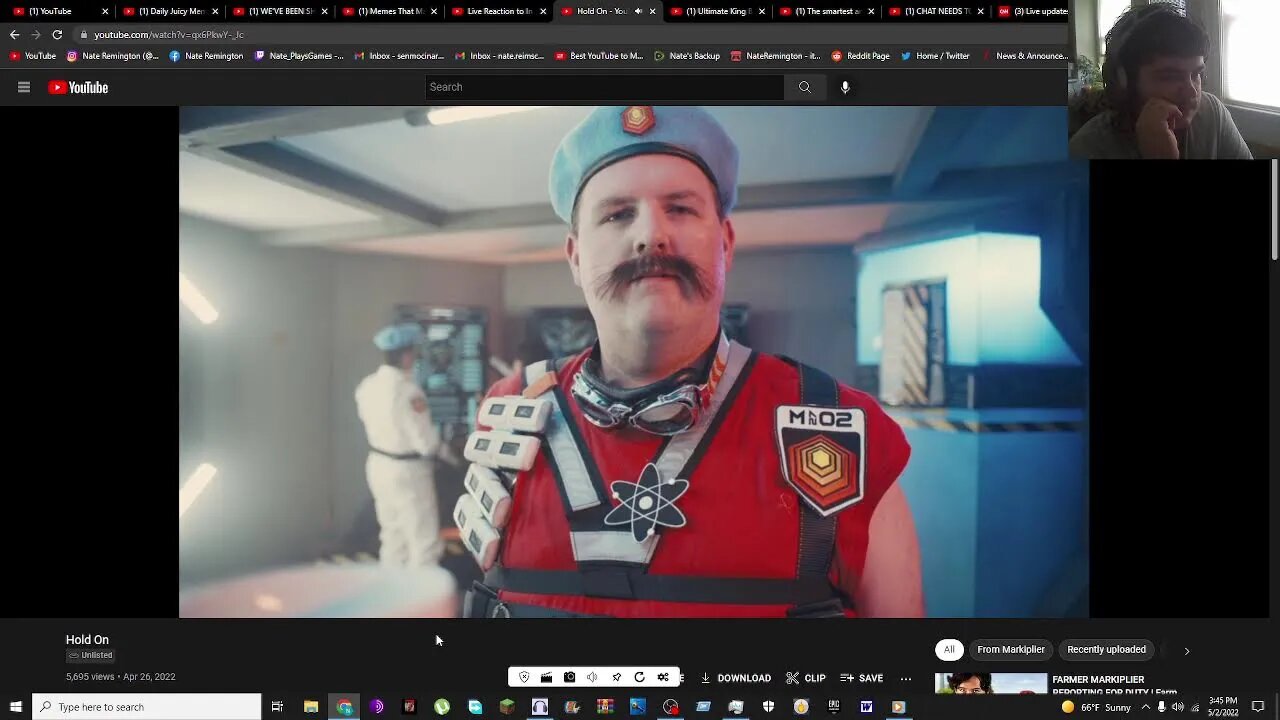Click the Windows taskbar search box
This screenshot has width=1280, height=720.
coord(147,707)
